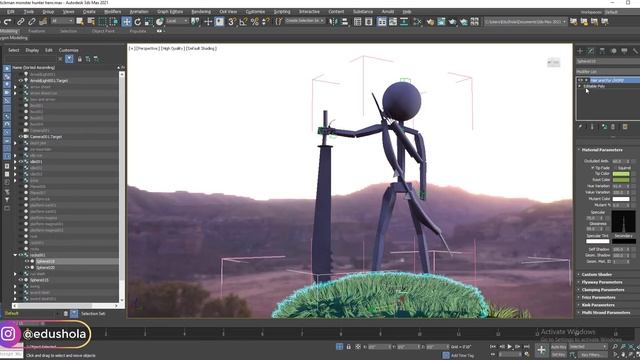Open the Create Selection Set dropdown

305,21
